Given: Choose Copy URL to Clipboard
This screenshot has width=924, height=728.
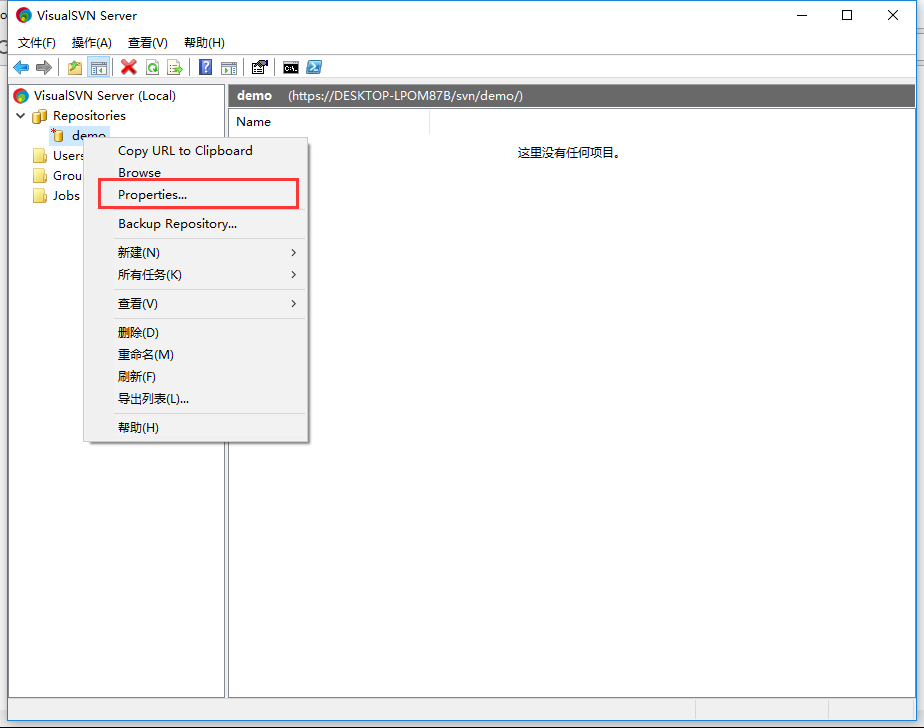Looking at the screenshot, I should click(196, 150).
